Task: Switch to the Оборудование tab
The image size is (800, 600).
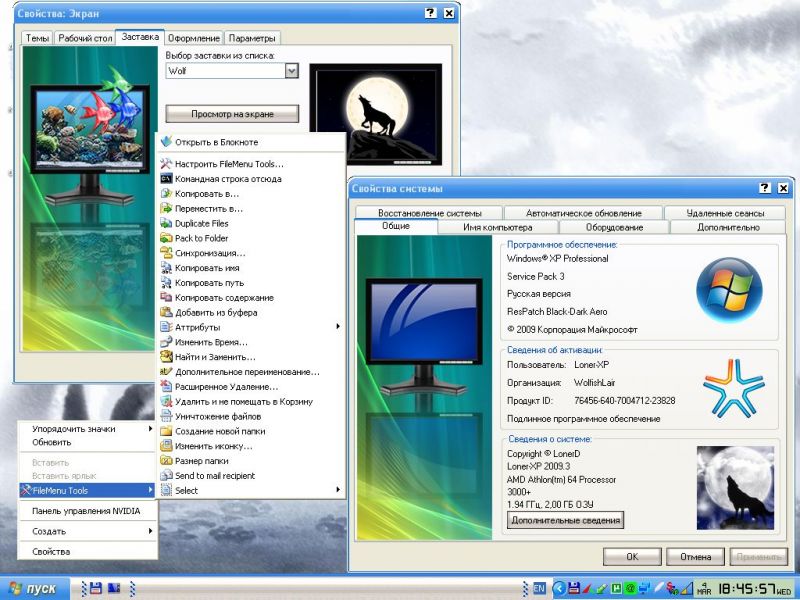Action: point(614,227)
